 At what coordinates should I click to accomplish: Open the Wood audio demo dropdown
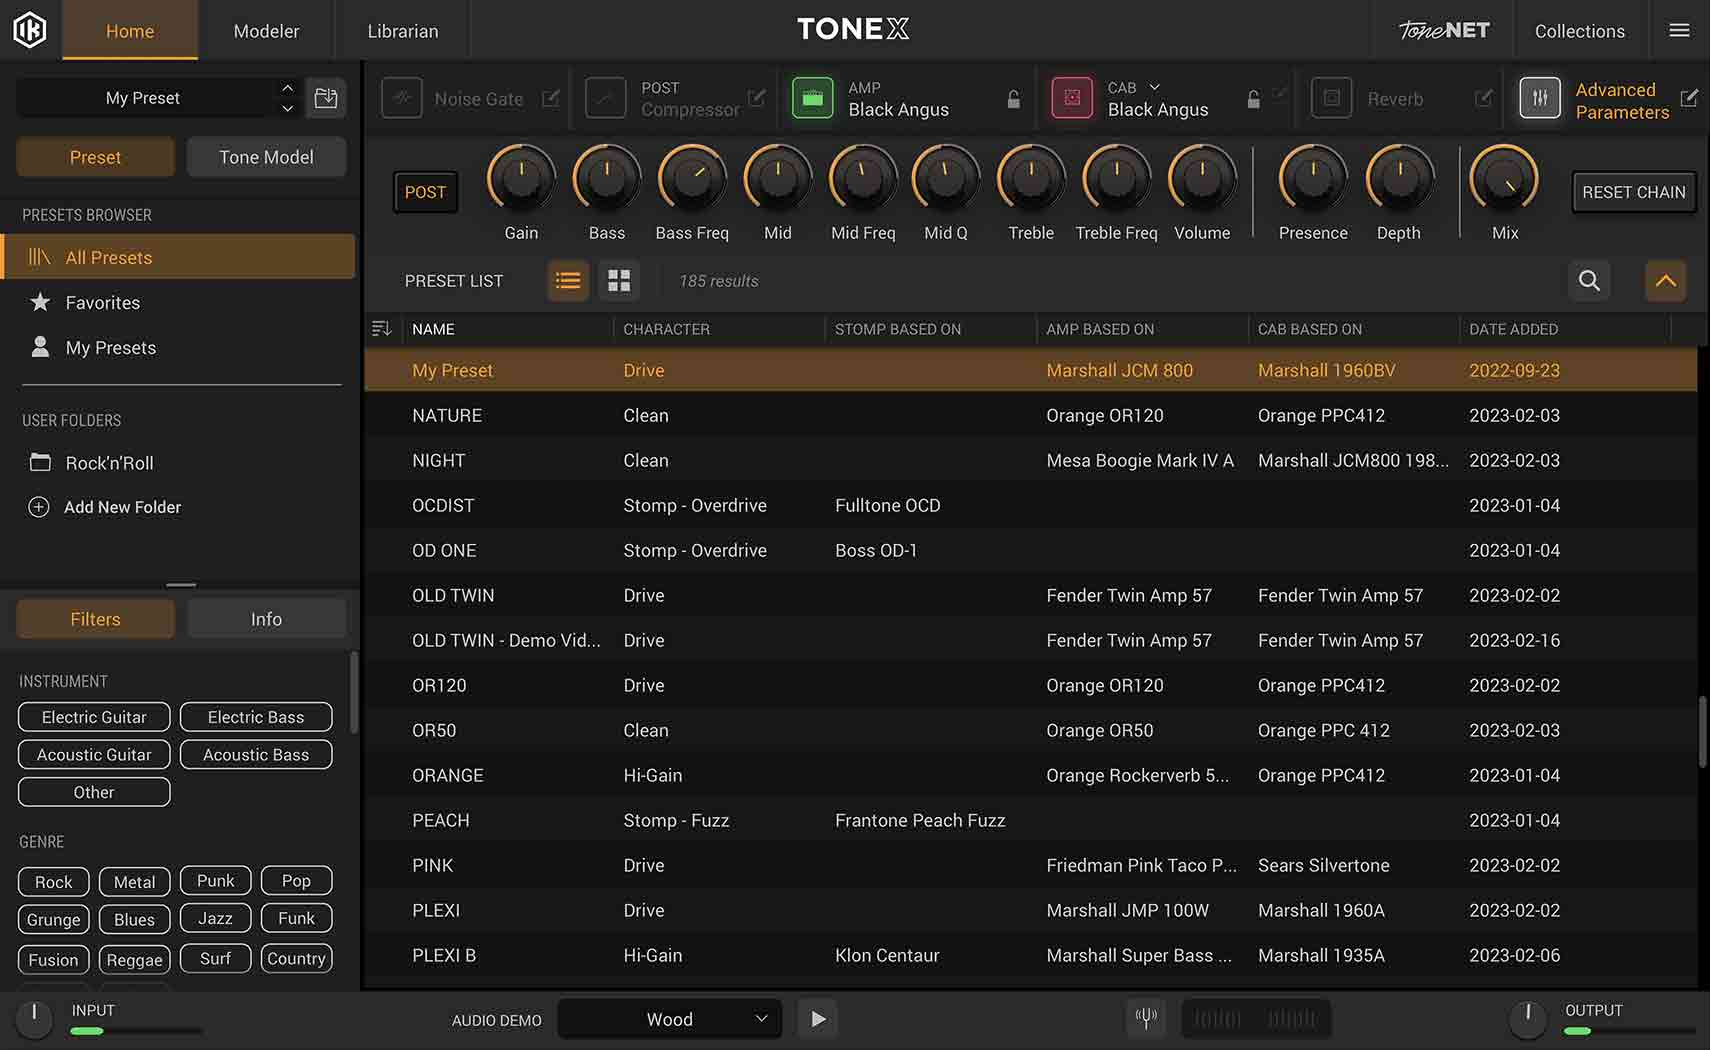click(x=669, y=1018)
